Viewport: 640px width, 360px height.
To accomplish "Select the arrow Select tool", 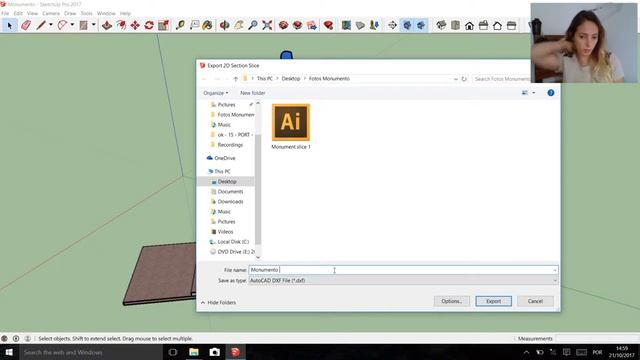I will [x=10, y=26].
